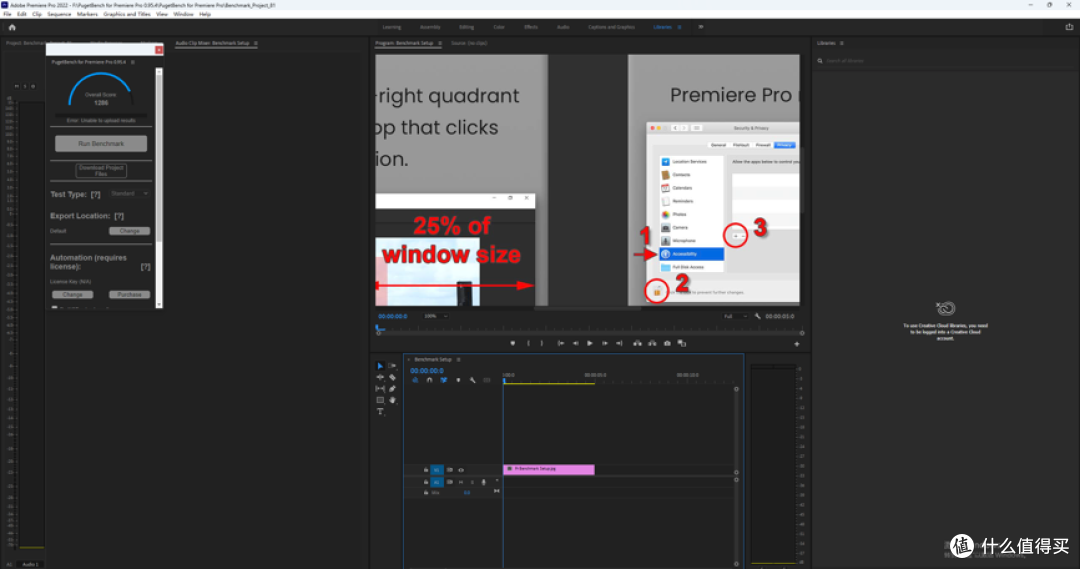
Task: Add a marker in Program Monitor
Action: tap(512, 343)
